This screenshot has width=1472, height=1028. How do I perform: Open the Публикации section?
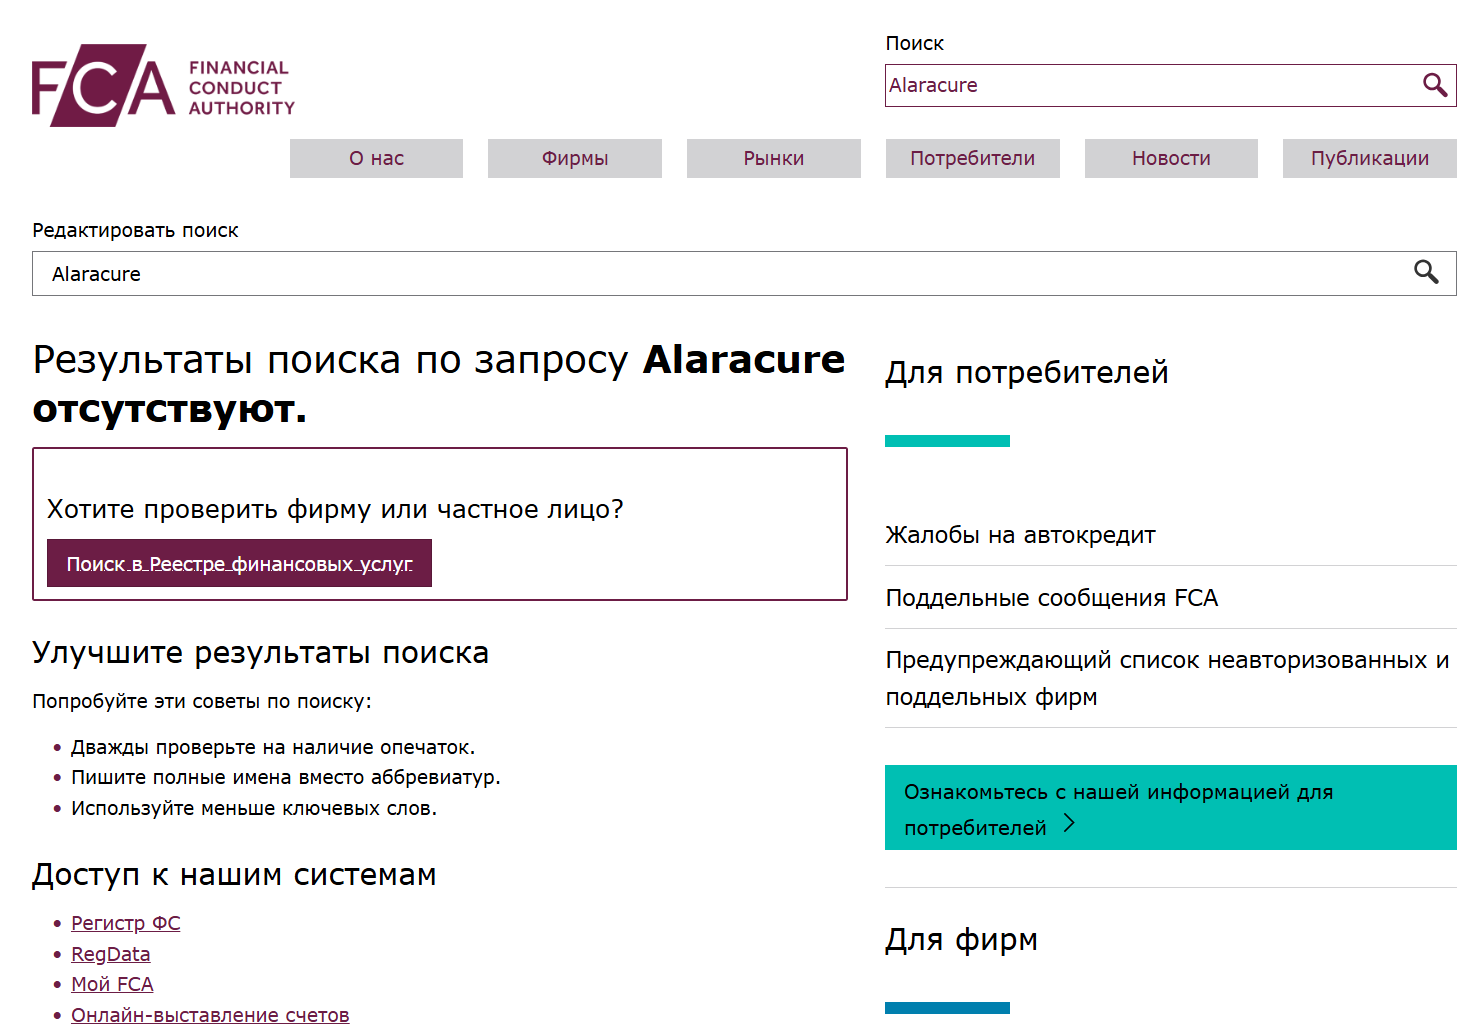1369,157
